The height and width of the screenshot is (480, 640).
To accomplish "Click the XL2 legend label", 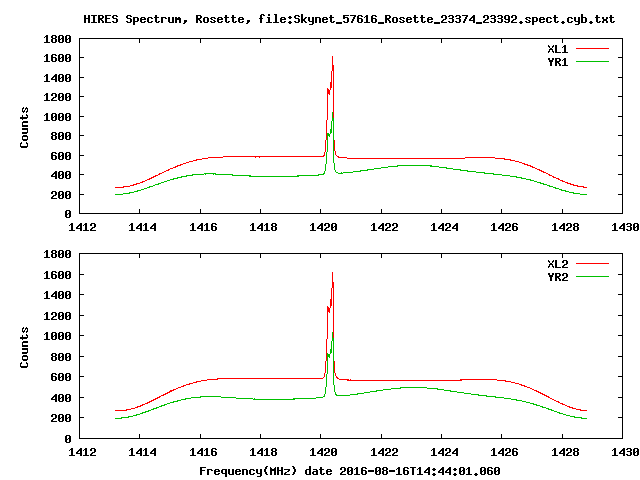I will click(x=558, y=264).
